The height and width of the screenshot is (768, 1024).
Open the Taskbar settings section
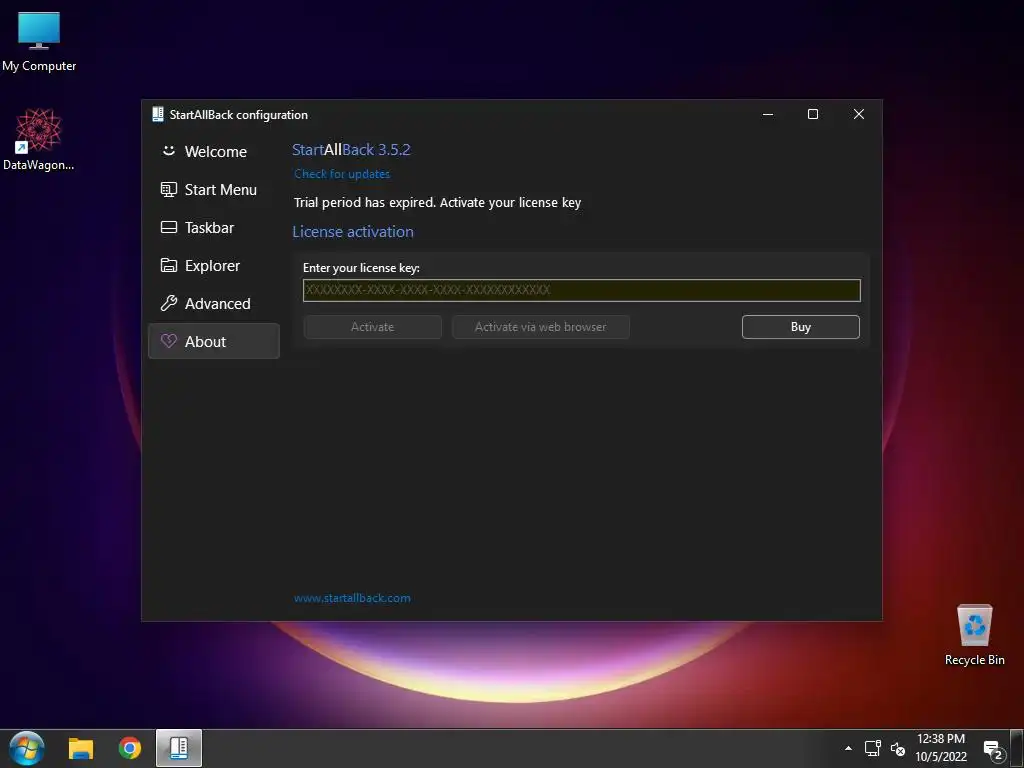[x=214, y=227]
